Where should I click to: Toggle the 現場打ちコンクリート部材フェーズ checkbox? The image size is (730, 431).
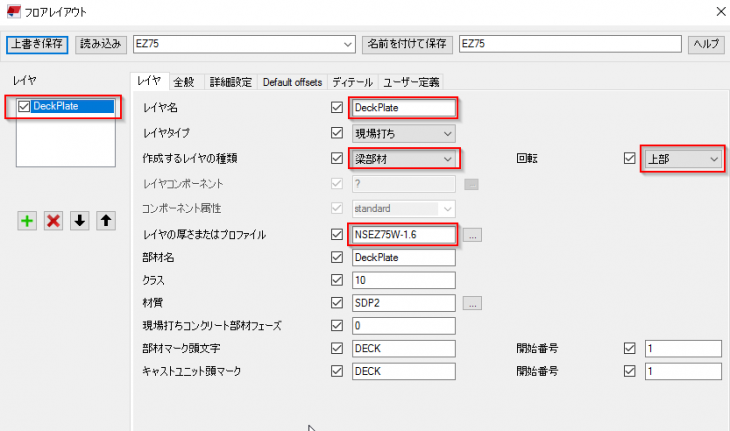point(337,325)
